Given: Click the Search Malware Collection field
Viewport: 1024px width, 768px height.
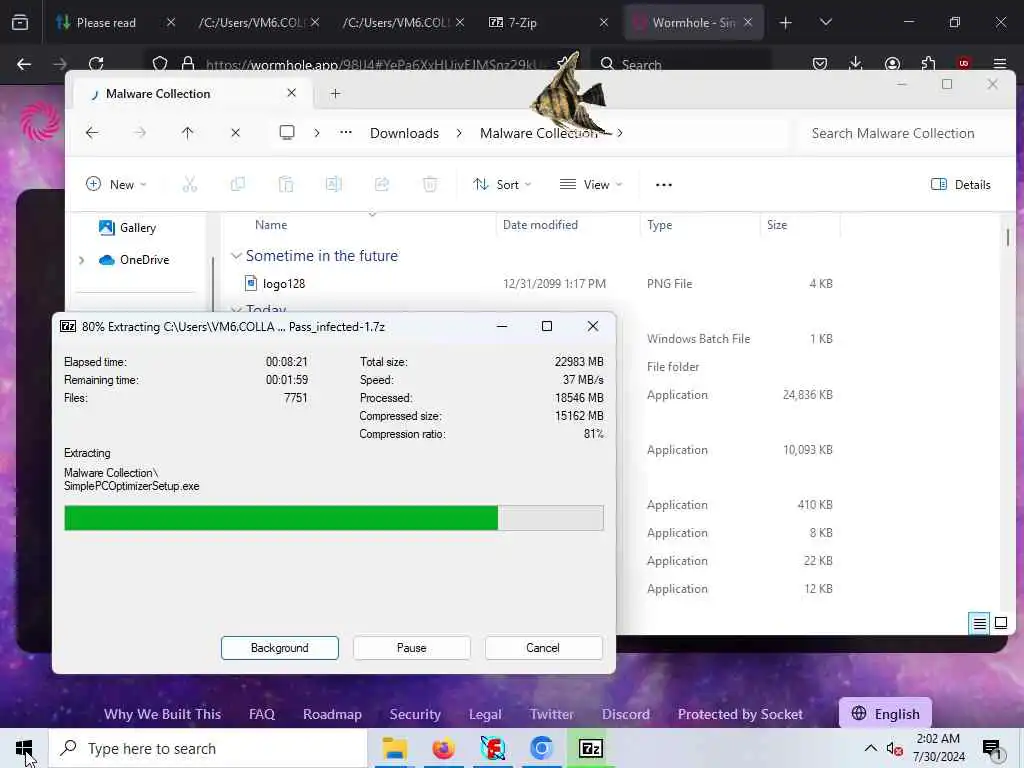Looking at the screenshot, I should pos(901,133).
